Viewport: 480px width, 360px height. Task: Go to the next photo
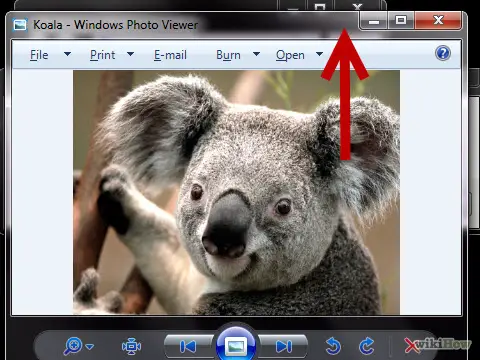tap(283, 346)
